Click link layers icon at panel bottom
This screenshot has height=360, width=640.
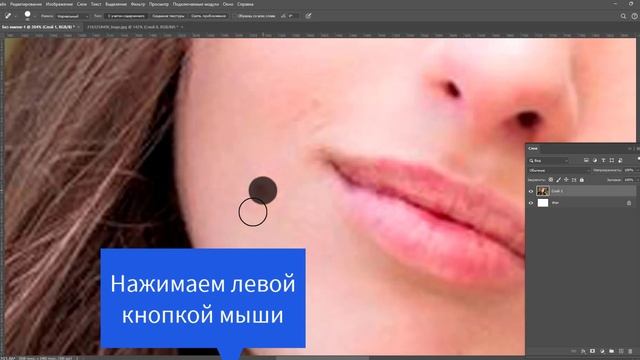tap(573, 351)
